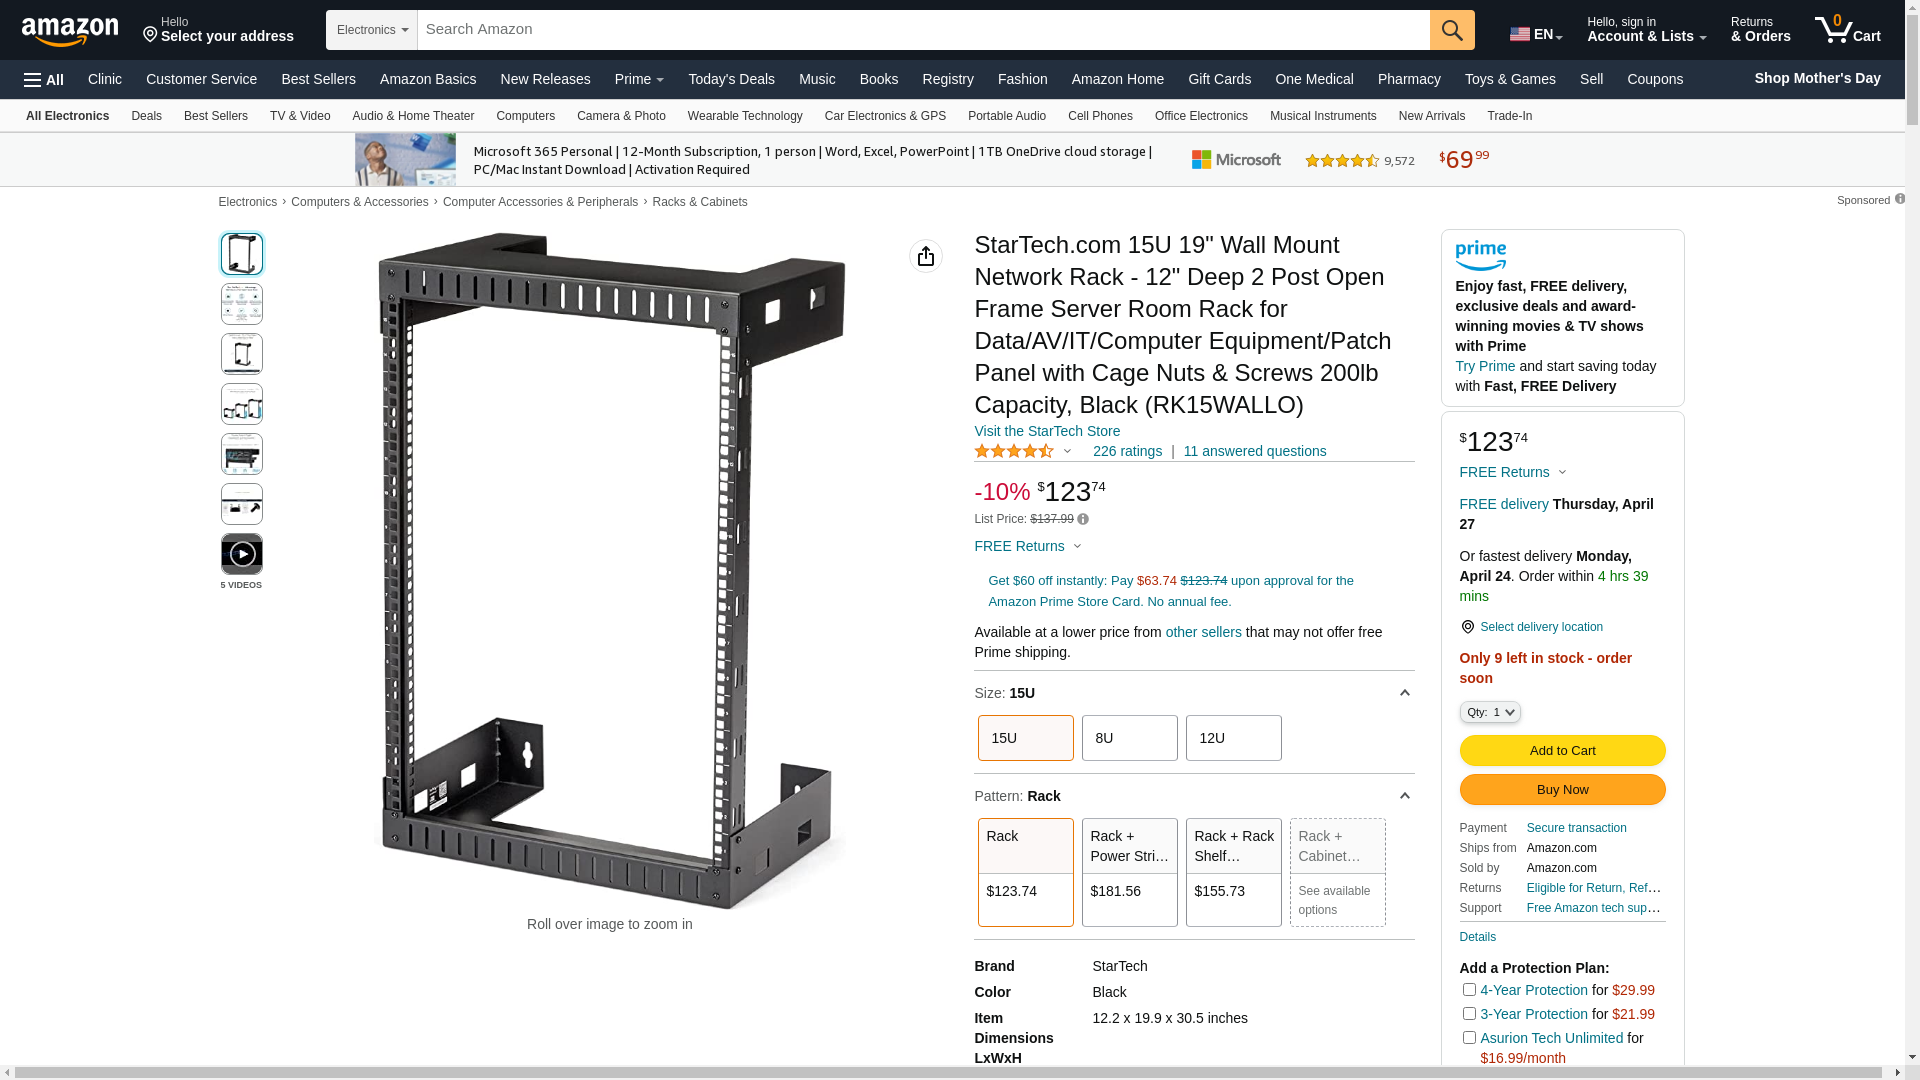
Task: Select the 8U size swatch
Action: (1130, 738)
